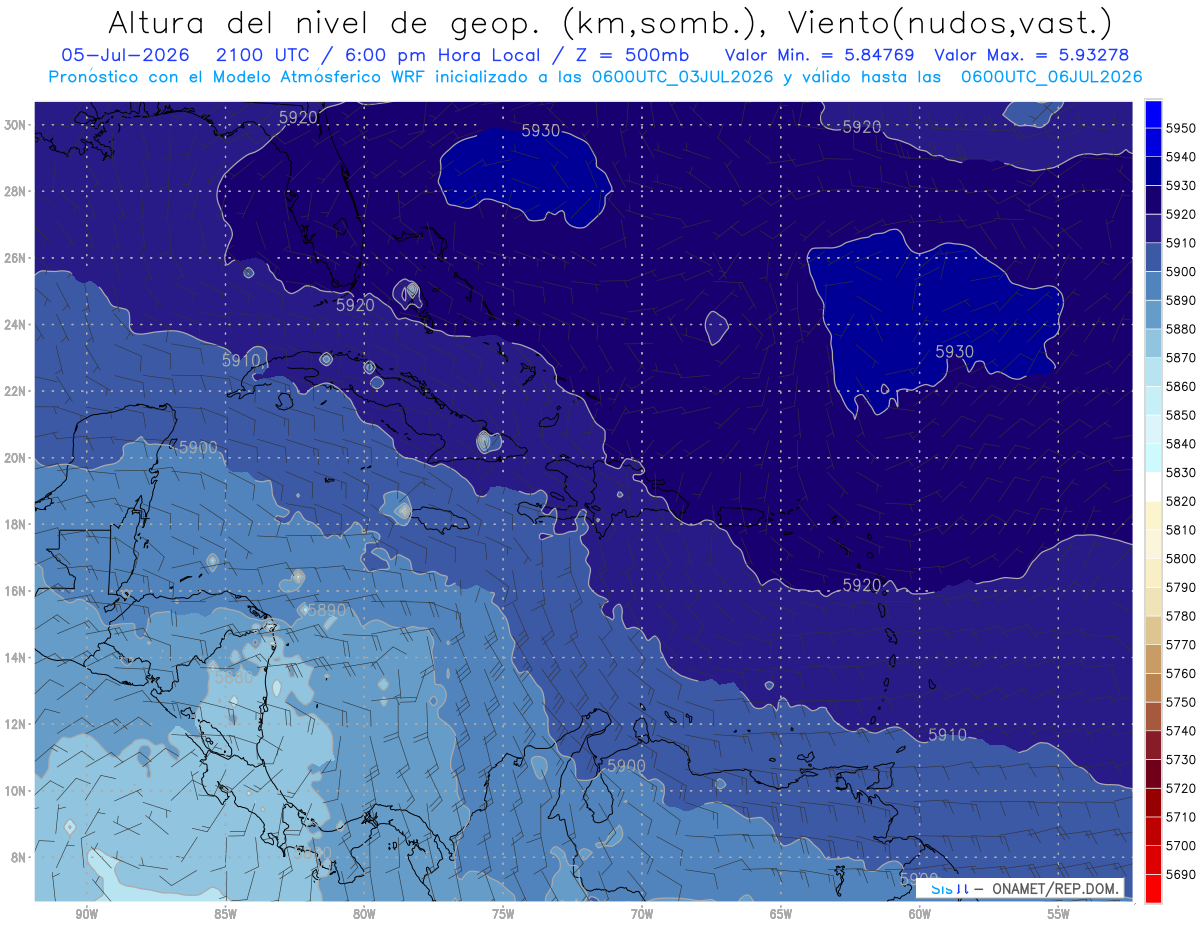Click the colorbar legend value '5720'
This screenshot has width=1200, height=927.
point(1181,788)
